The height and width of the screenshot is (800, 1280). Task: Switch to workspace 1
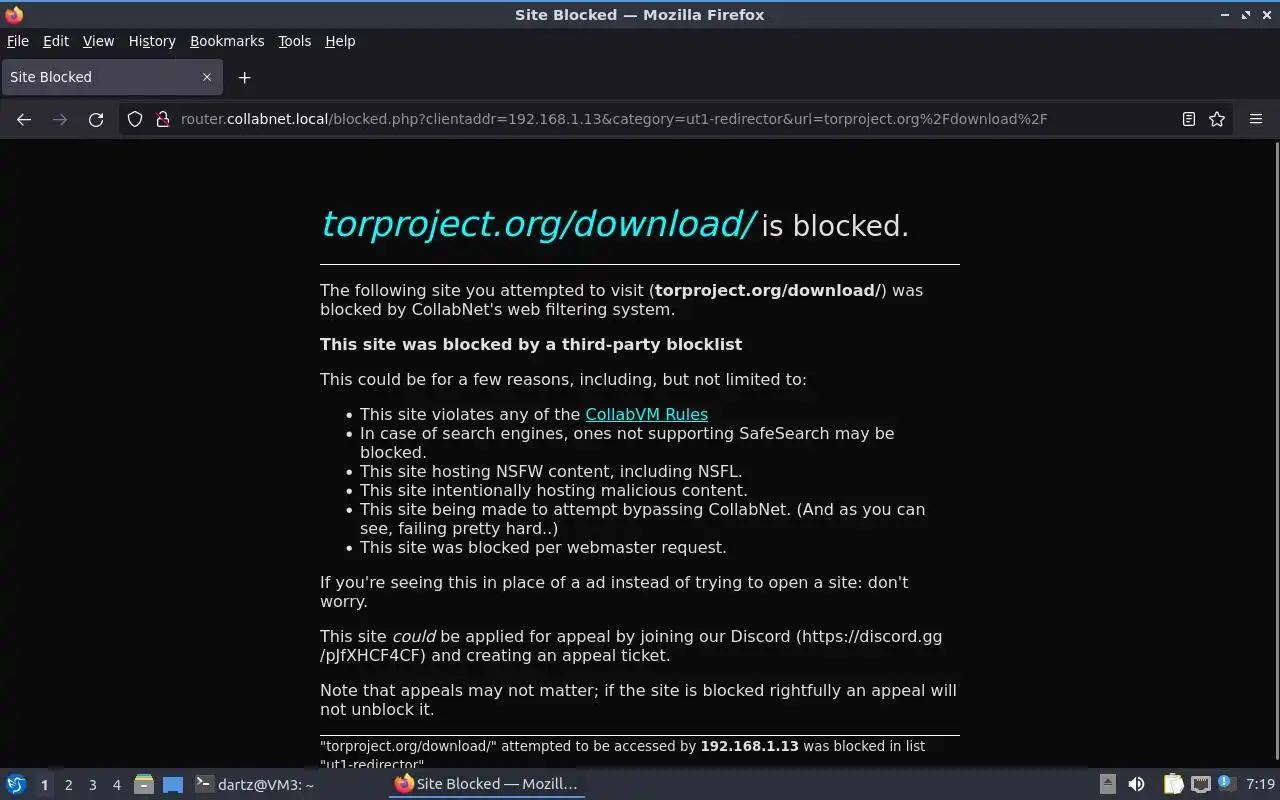click(44, 785)
